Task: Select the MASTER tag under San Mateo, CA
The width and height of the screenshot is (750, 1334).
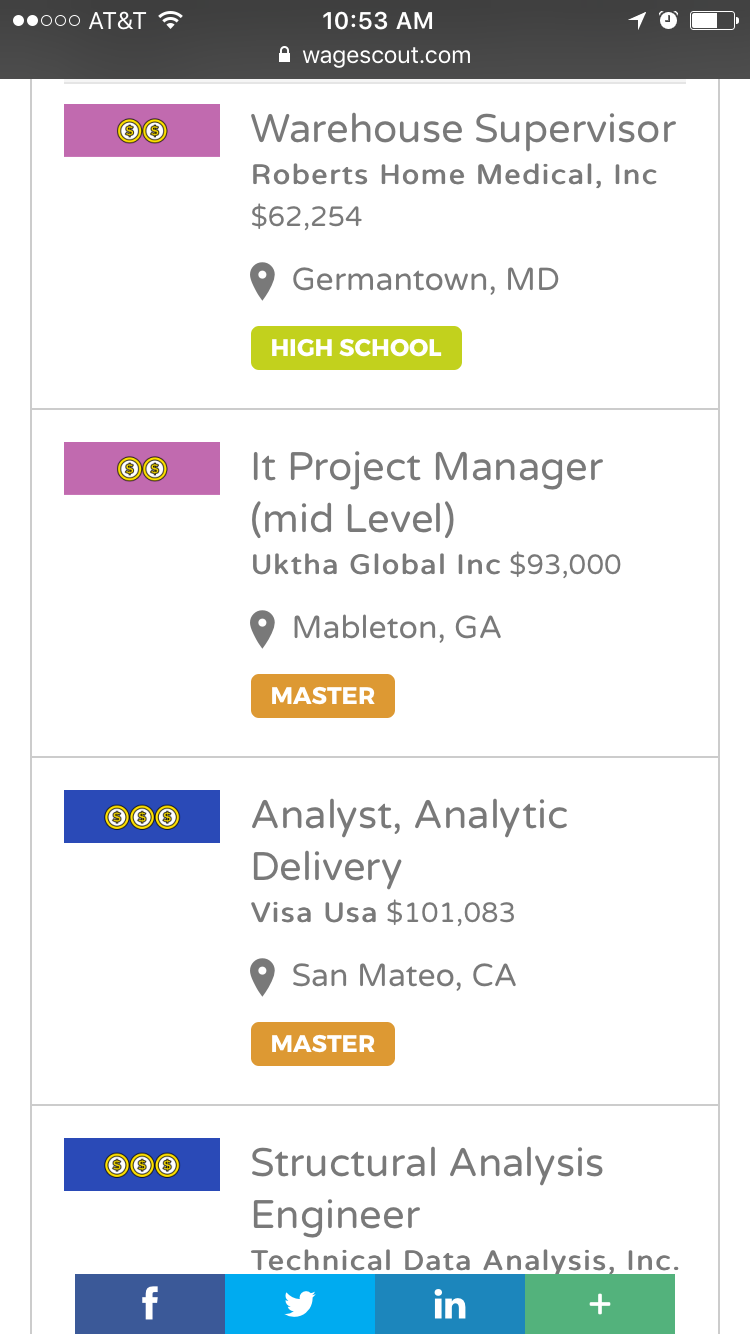Action: [x=323, y=1044]
